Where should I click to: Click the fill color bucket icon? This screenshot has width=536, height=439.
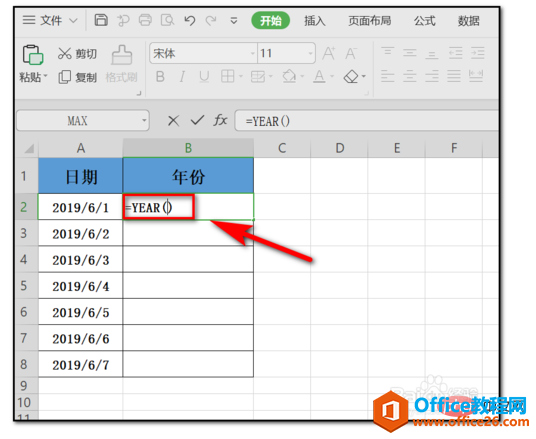(289, 76)
